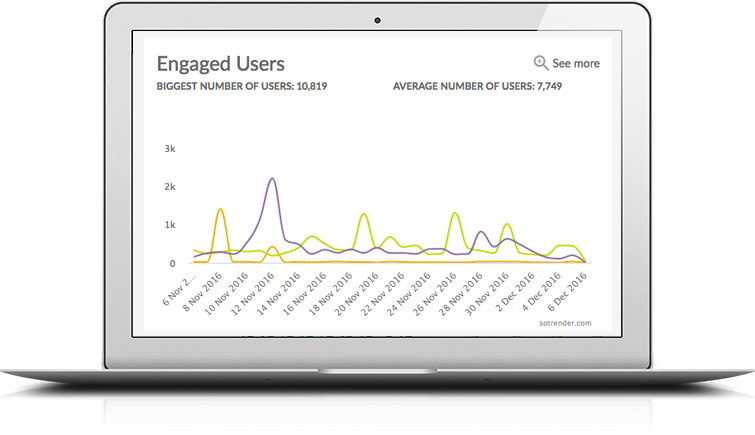This screenshot has height=435, width=755.
Task: Click the purple line's 2k peak
Action: pyautogui.click(x=272, y=179)
